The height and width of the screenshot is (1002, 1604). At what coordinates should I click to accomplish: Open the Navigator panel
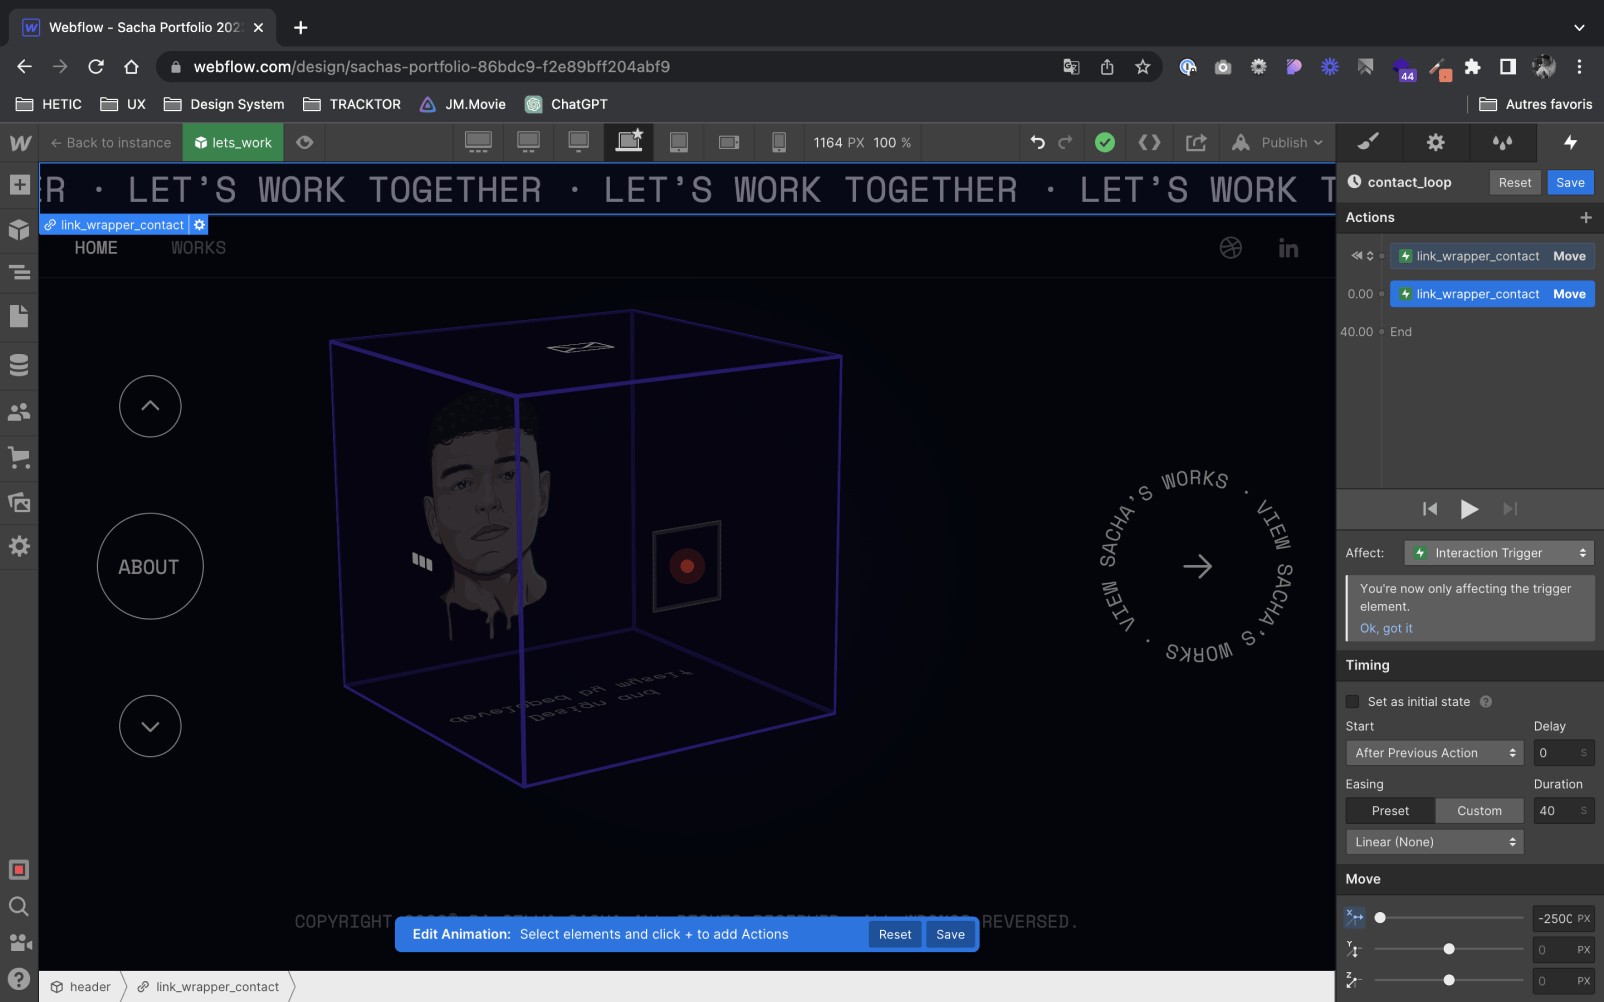coord(19,272)
